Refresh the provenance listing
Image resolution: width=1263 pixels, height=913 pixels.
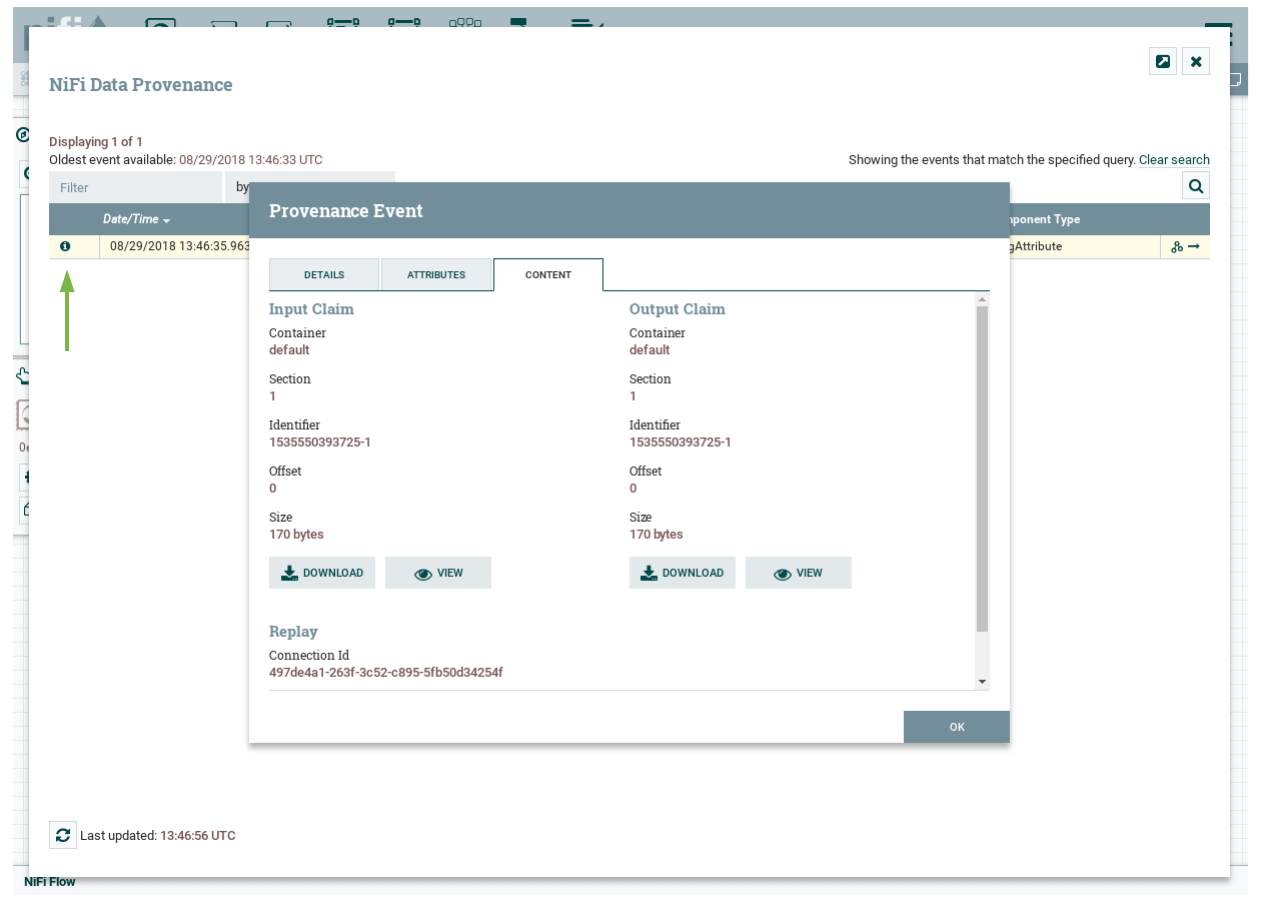pyautogui.click(x=63, y=835)
